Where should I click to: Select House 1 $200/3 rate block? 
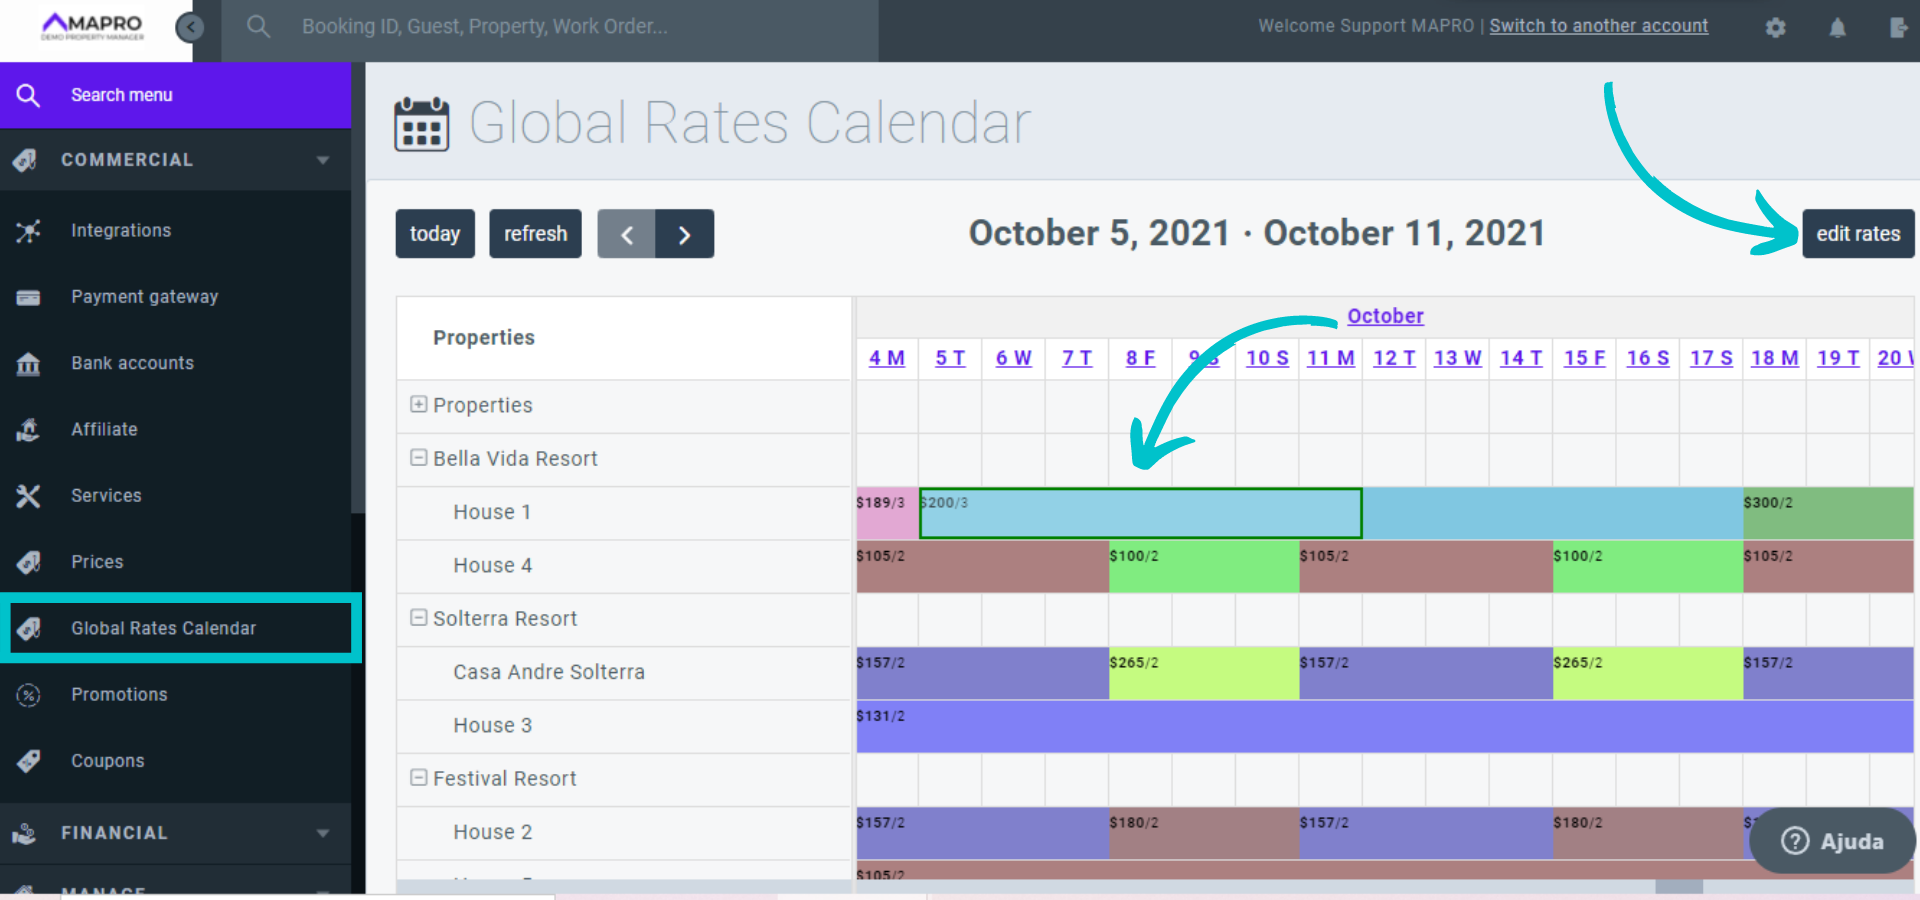pyautogui.click(x=1140, y=514)
